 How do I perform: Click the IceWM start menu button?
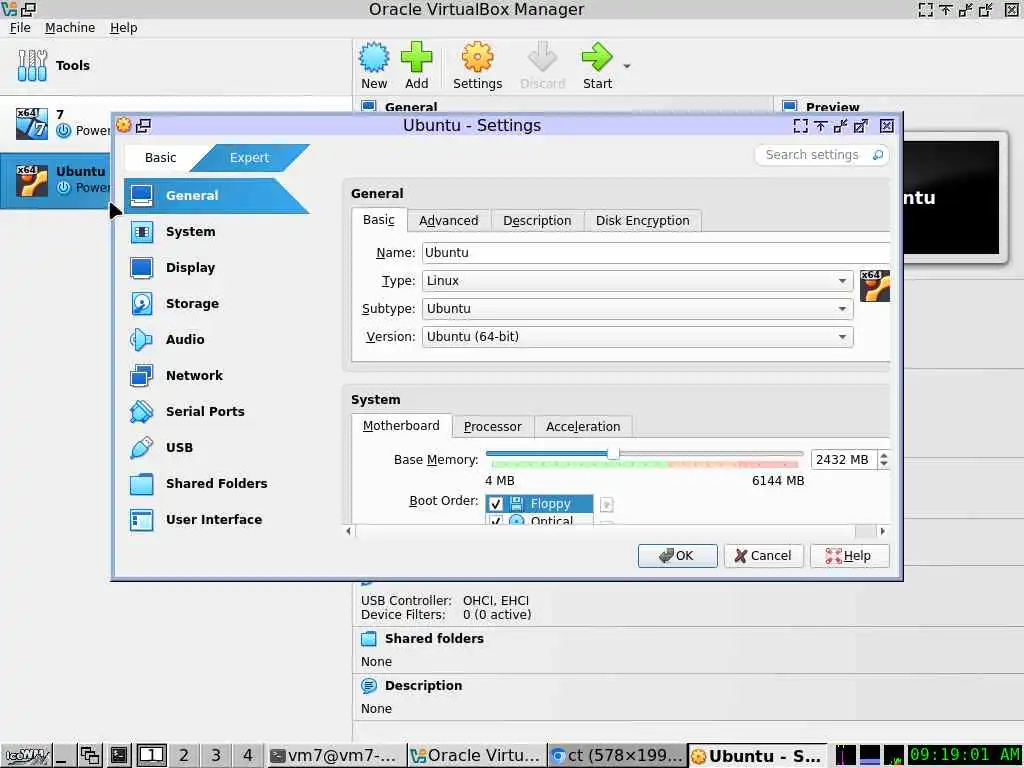[x=27, y=756]
